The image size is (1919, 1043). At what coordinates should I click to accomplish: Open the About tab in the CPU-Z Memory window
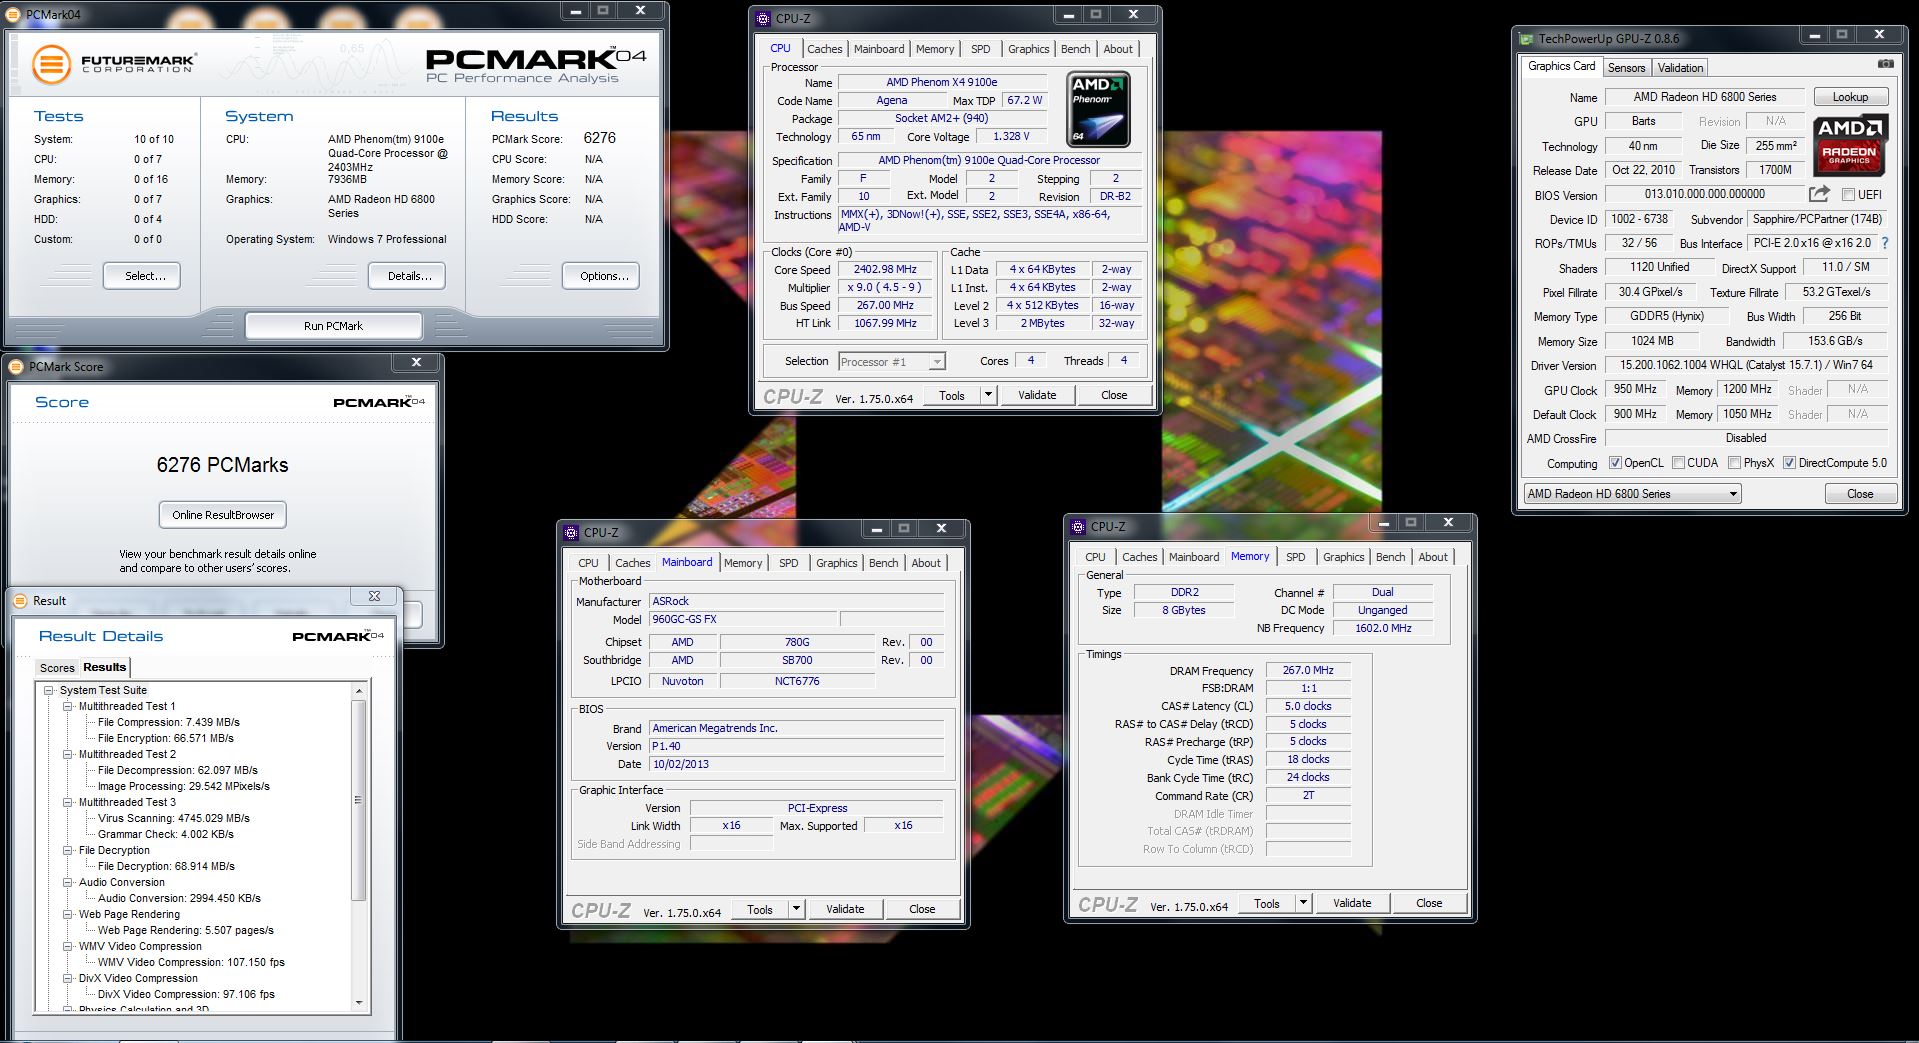point(1432,557)
